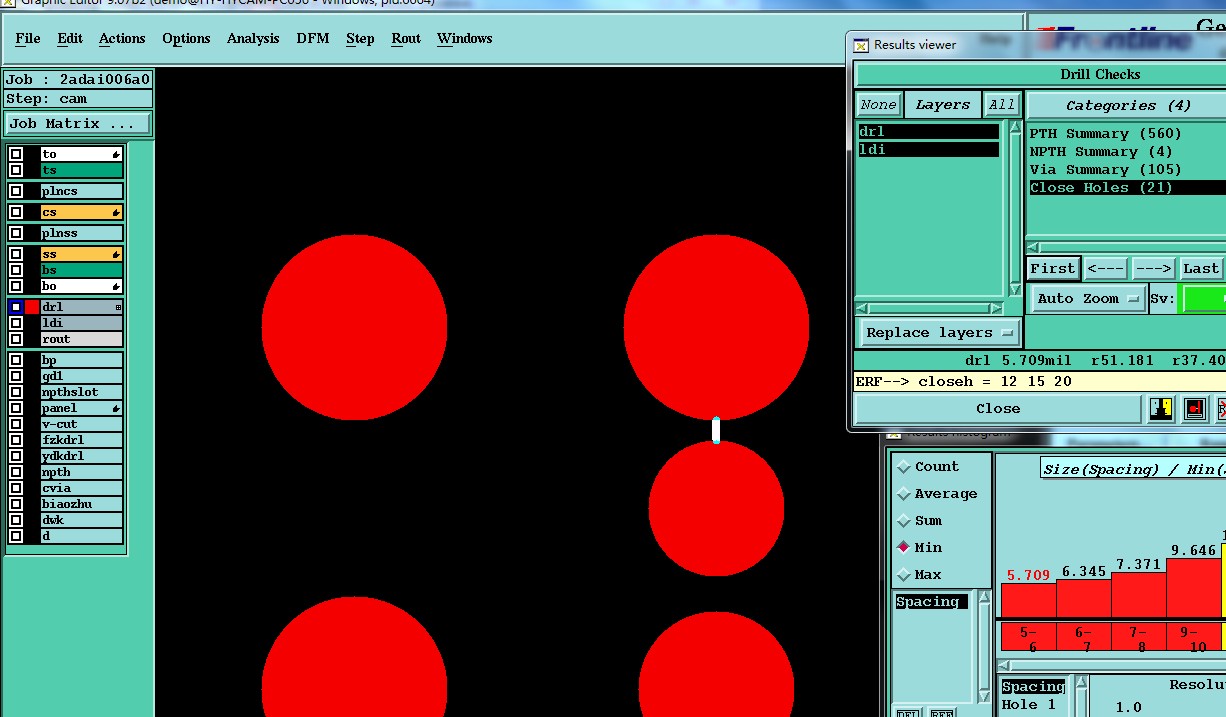Open the File menu
1226x717 pixels.
(28, 38)
